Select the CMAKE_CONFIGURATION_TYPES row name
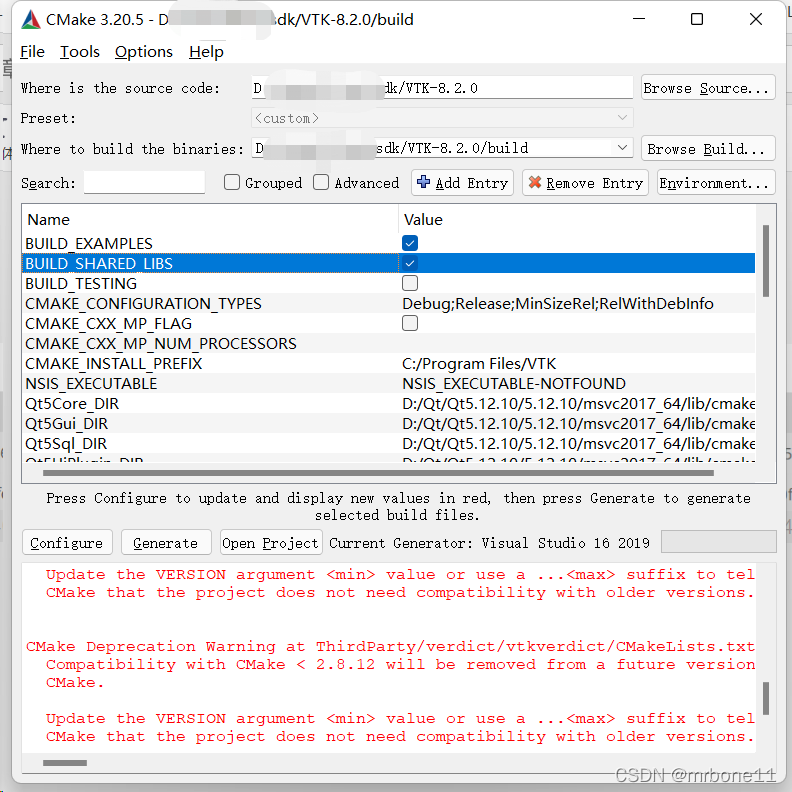 point(143,304)
